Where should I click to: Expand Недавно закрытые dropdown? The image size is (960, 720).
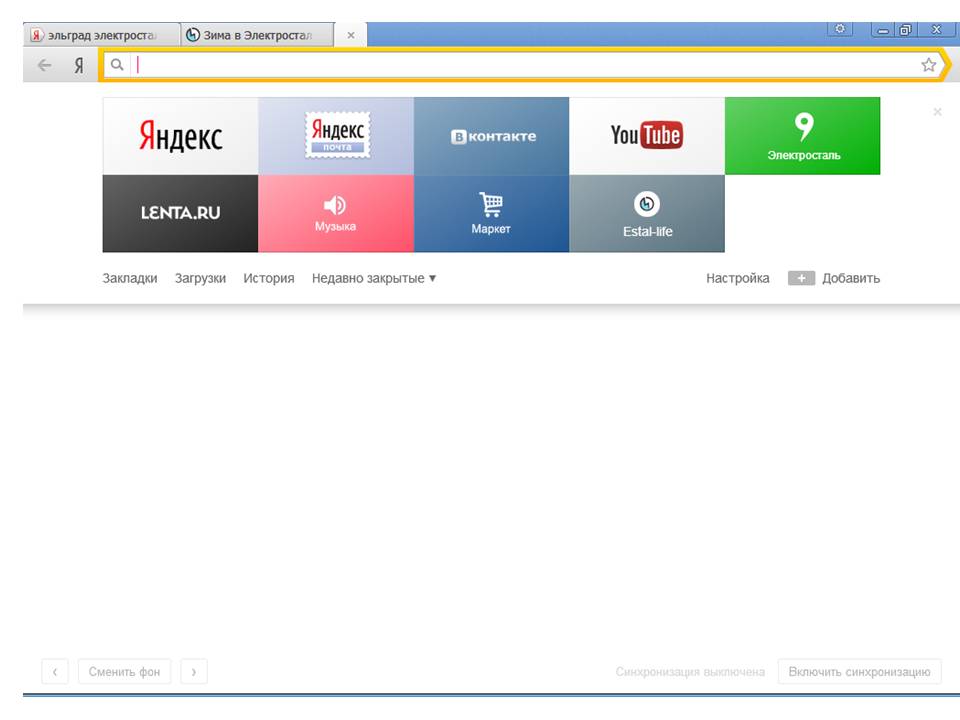point(374,278)
